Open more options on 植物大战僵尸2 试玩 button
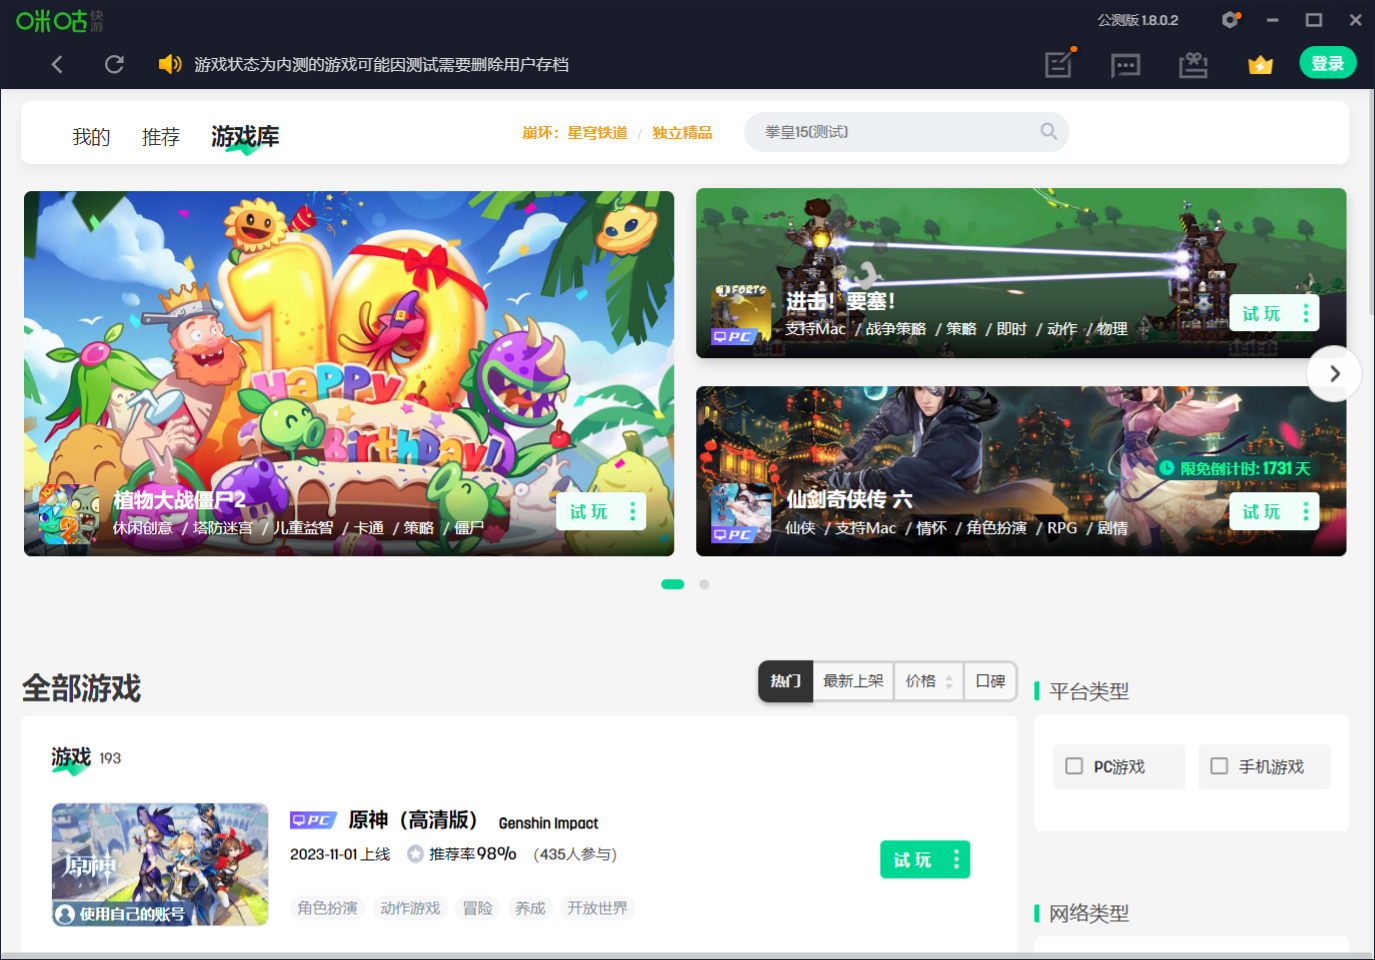The height and width of the screenshot is (960, 1375). click(x=632, y=511)
